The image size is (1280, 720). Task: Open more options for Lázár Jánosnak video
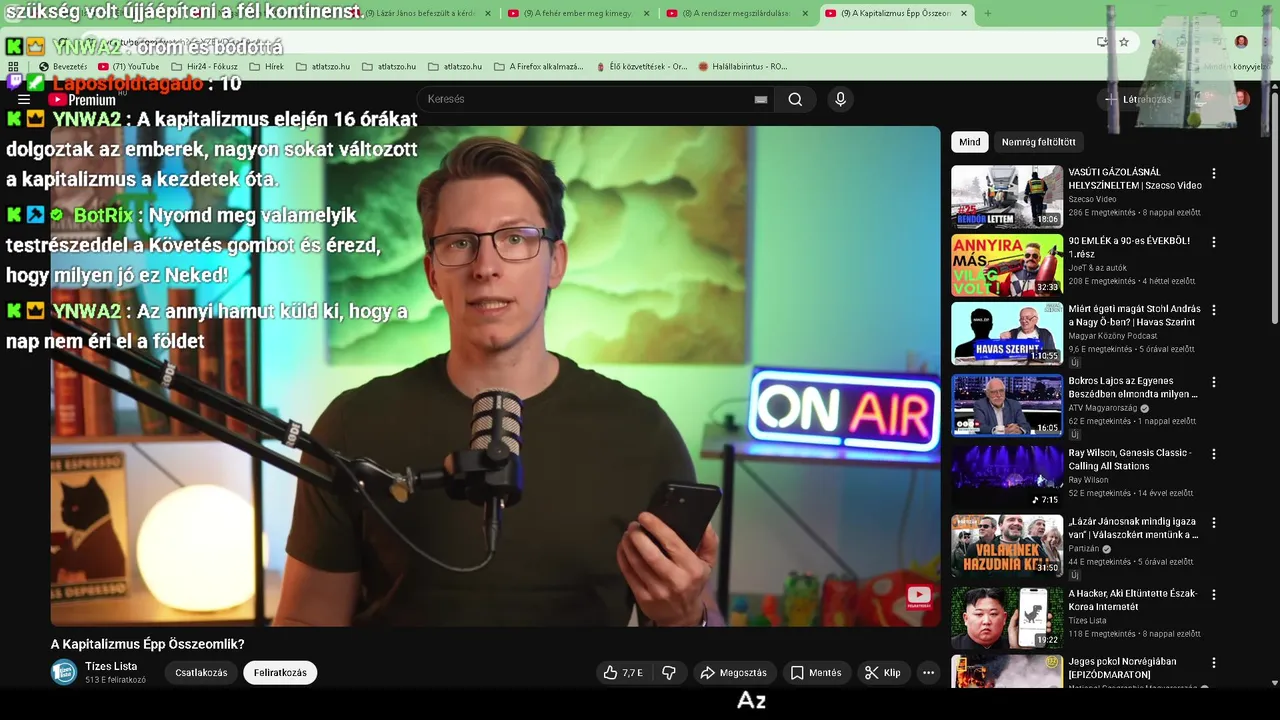[x=1214, y=522]
